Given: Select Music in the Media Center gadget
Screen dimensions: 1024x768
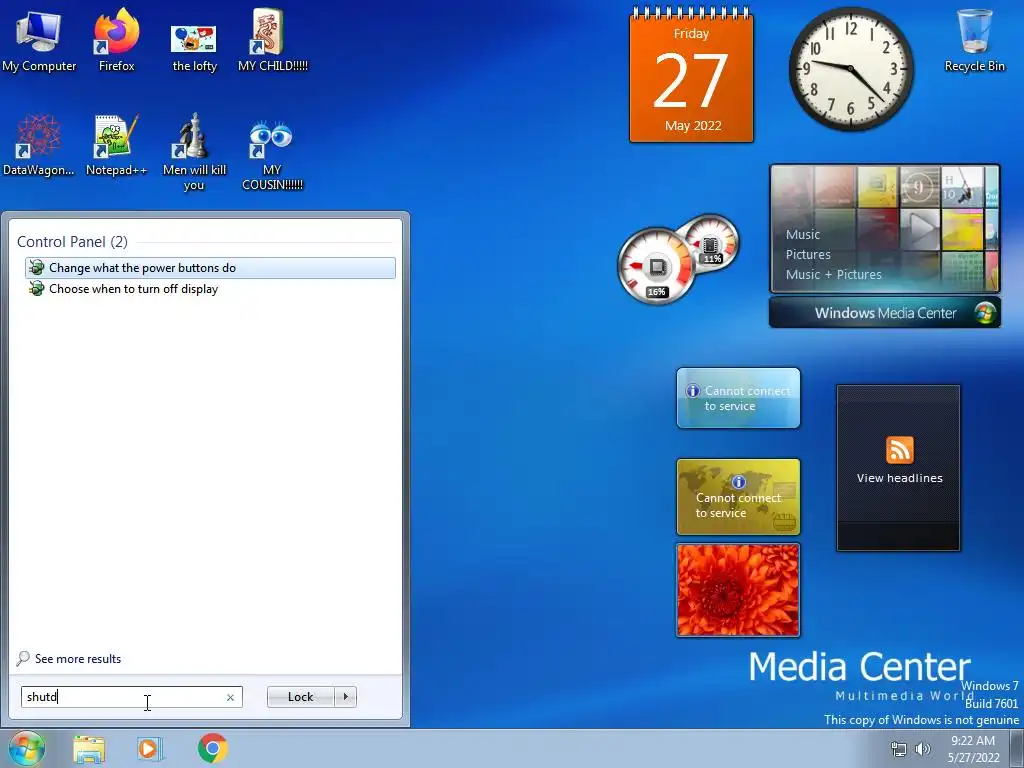Looking at the screenshot, I should (x=803, y=234).
